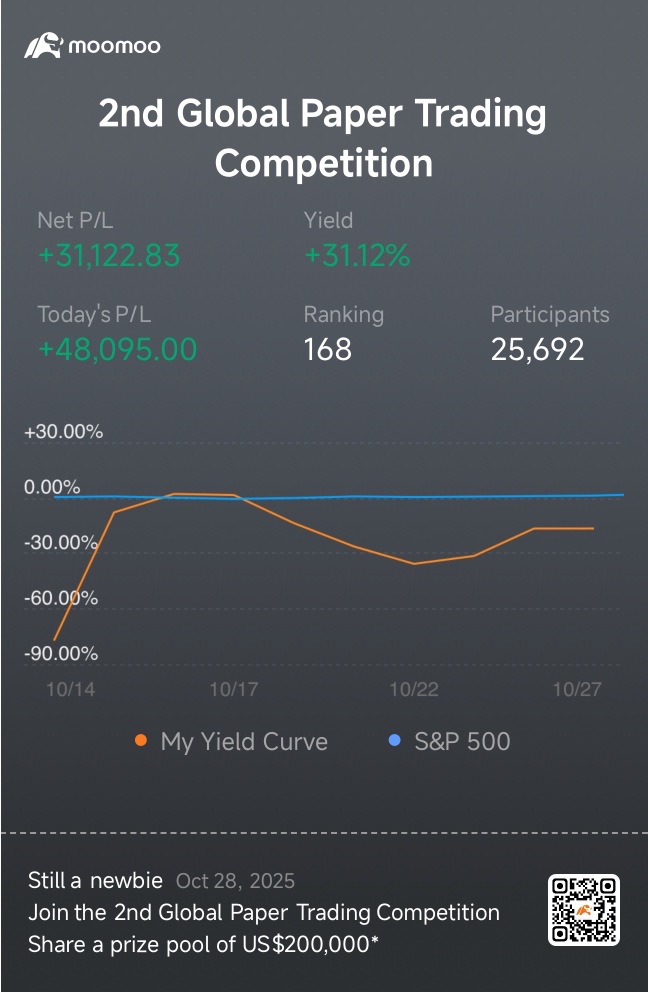Select the 10/17 date axis marker
This screenshot has width=648, height=992.
(235, 690)
